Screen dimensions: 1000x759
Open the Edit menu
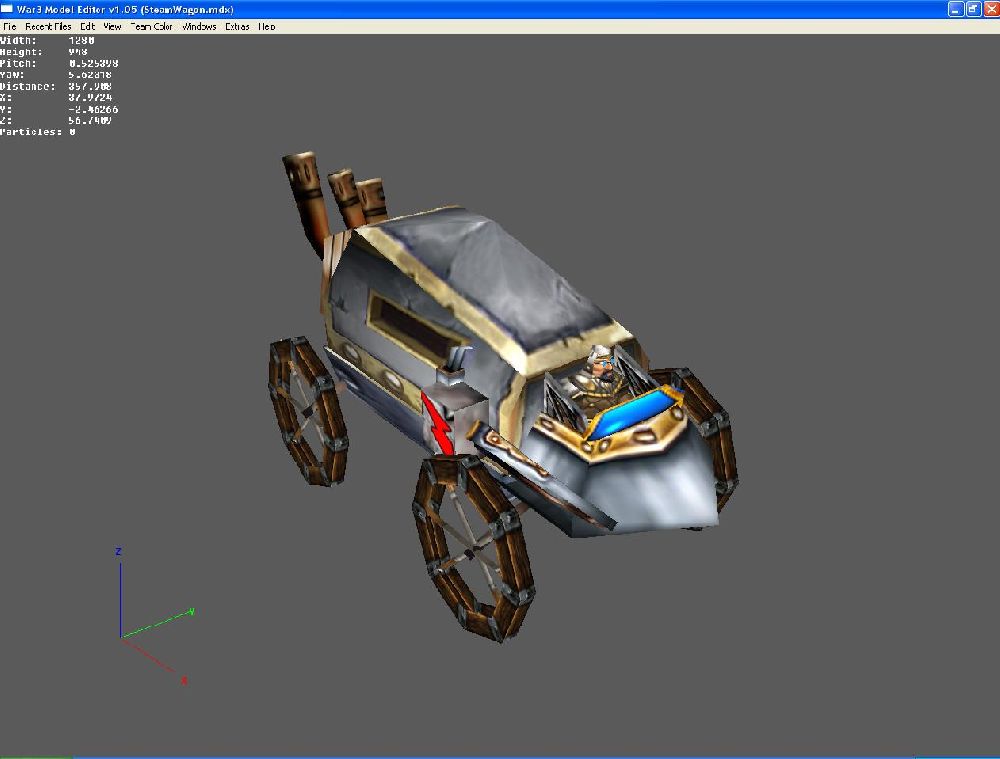pos(87,27)
